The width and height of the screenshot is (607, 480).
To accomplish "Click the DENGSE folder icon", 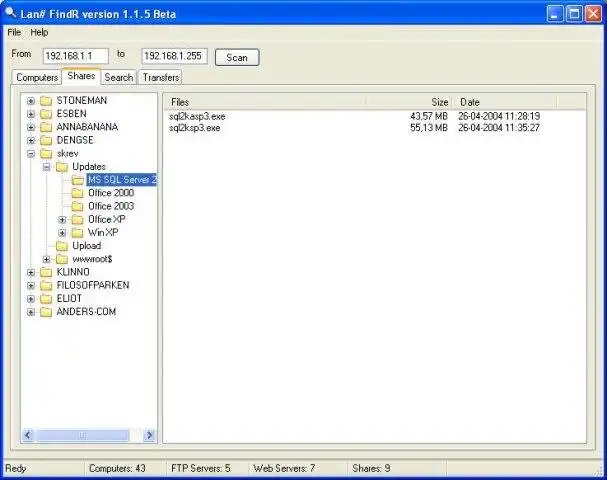I will [46, 141].
